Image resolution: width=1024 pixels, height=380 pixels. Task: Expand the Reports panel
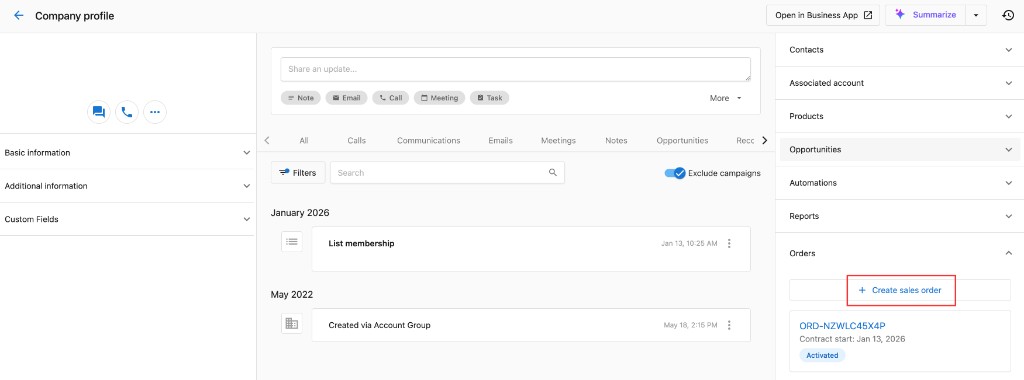tap(899, 216)
